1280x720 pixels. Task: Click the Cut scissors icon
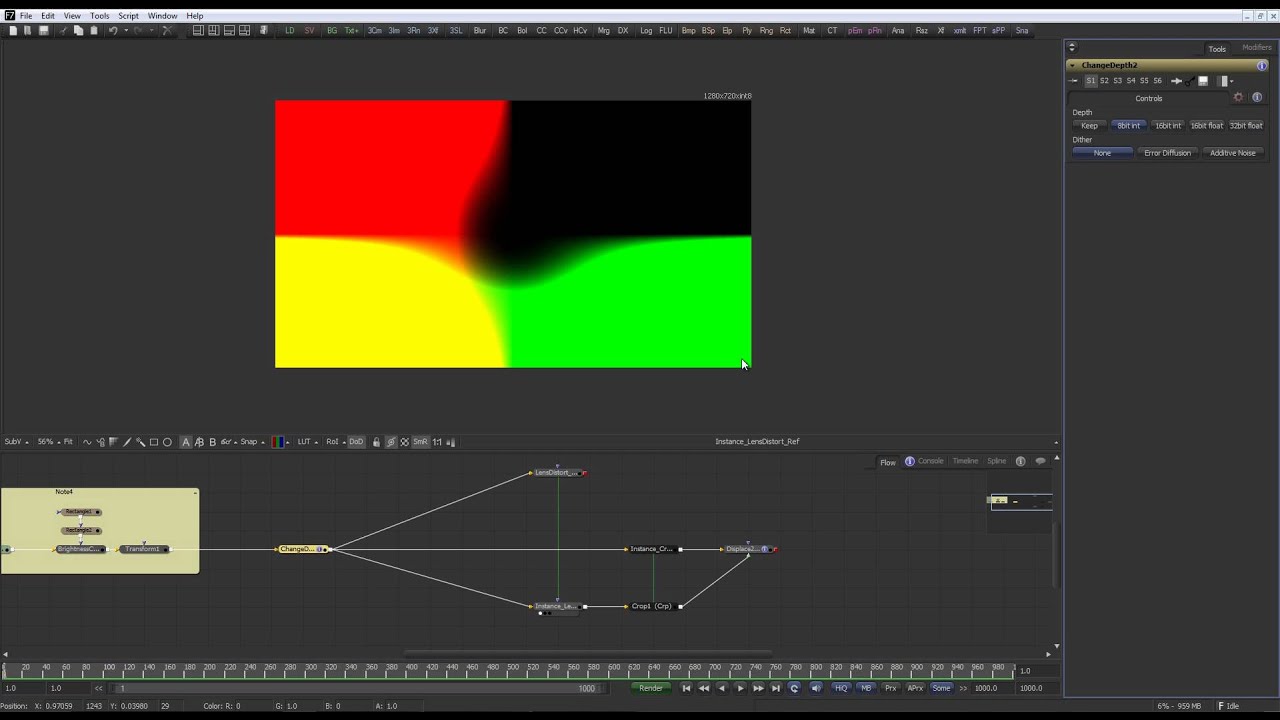point(63,31)
